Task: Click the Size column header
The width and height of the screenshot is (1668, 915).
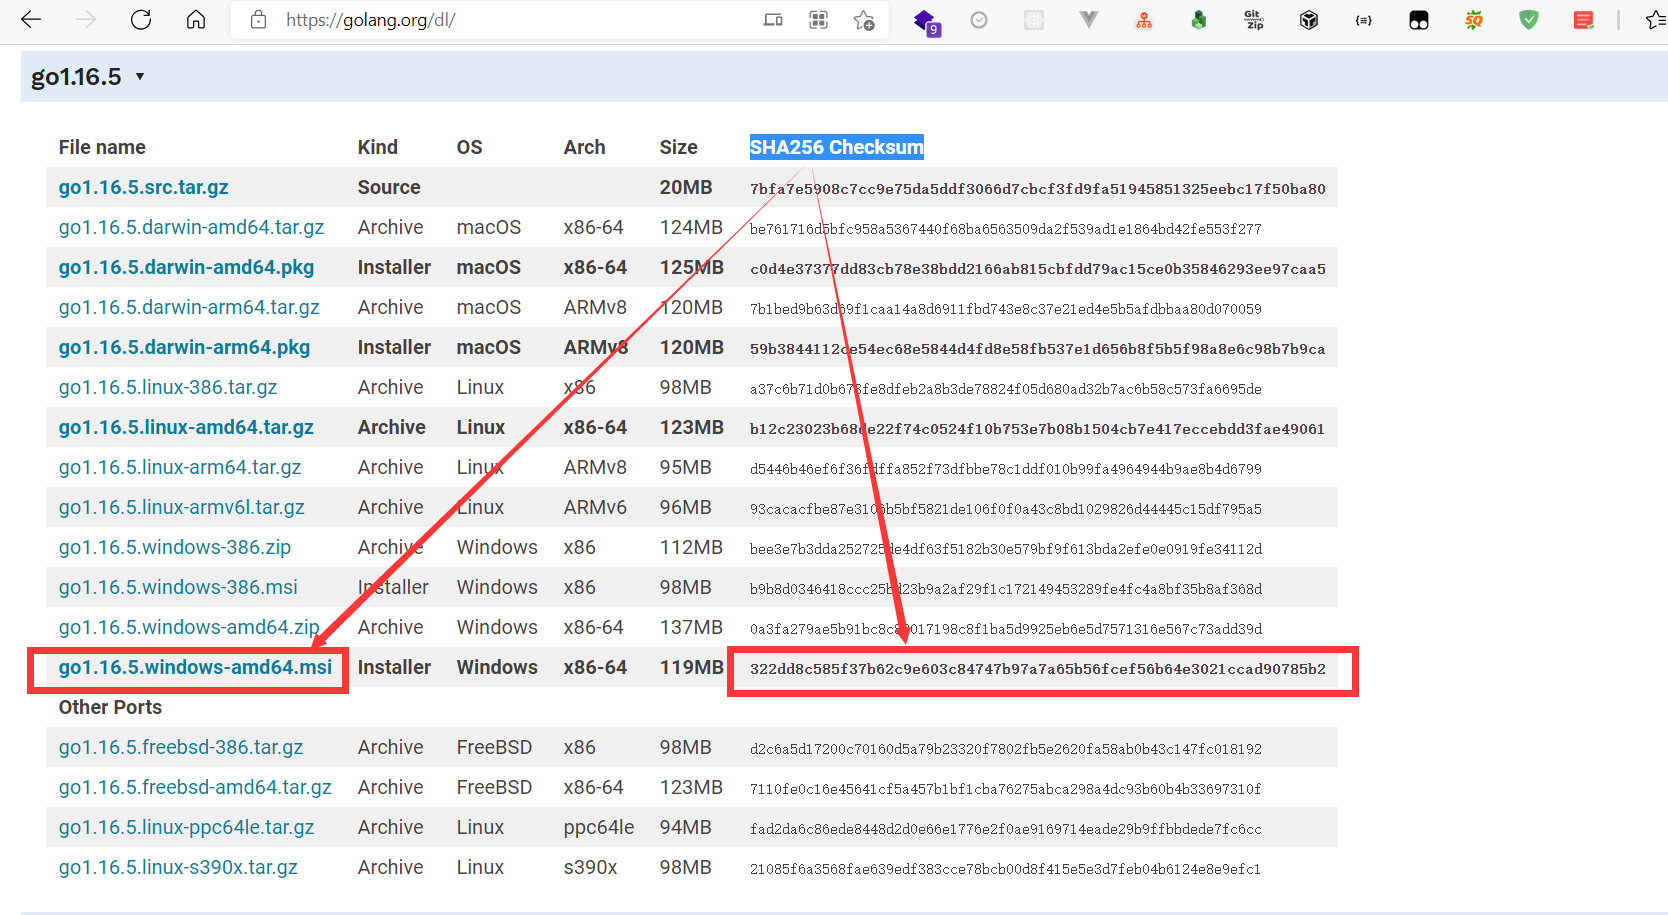Action: [x=678, y=147]
